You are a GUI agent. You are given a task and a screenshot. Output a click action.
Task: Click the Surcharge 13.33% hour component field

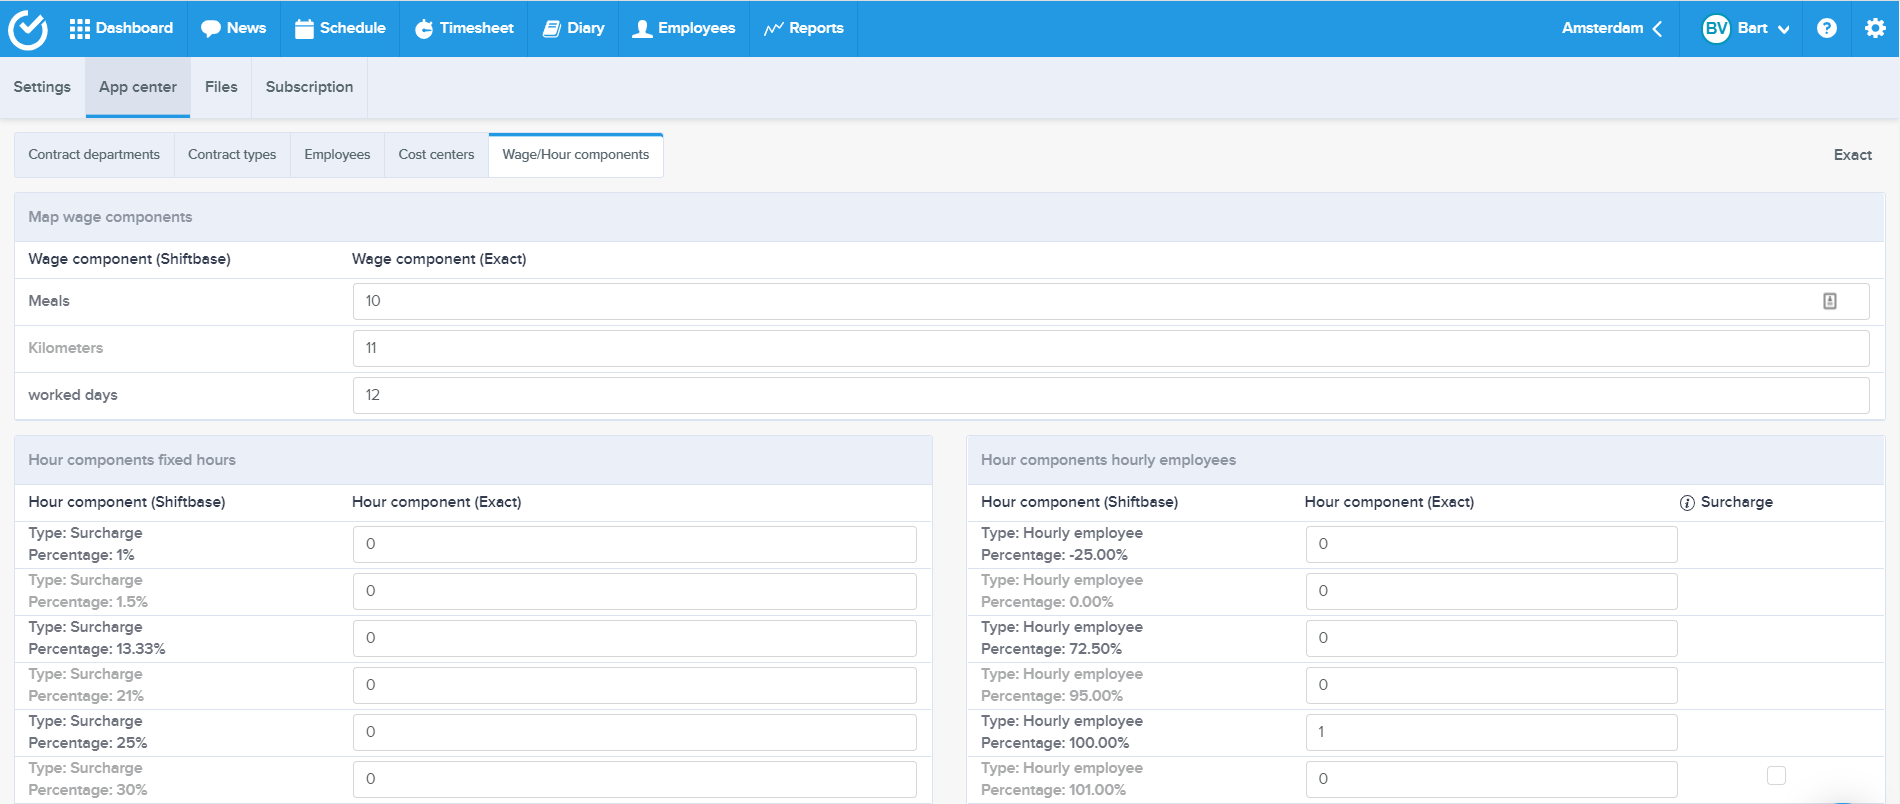[635, 638]
